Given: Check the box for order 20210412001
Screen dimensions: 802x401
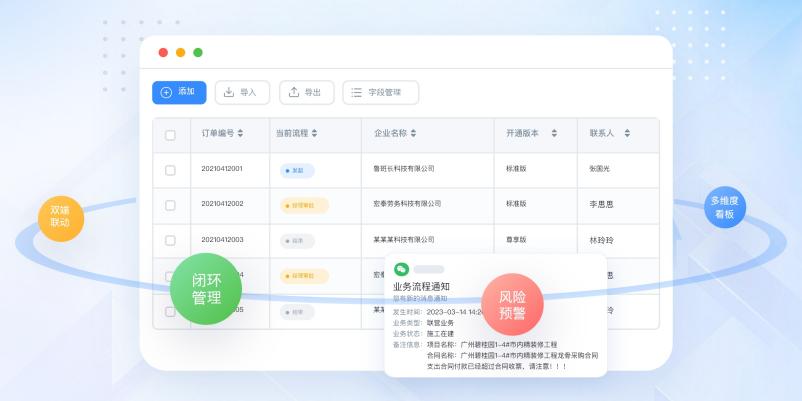Looking at the screenshot, I should pyautogui.click(x=170, y=169).
